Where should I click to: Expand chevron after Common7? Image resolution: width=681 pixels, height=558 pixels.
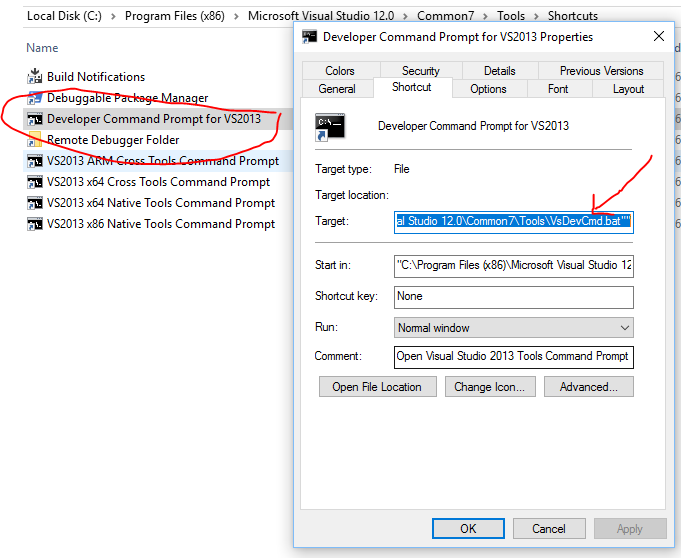pos(486,17)
